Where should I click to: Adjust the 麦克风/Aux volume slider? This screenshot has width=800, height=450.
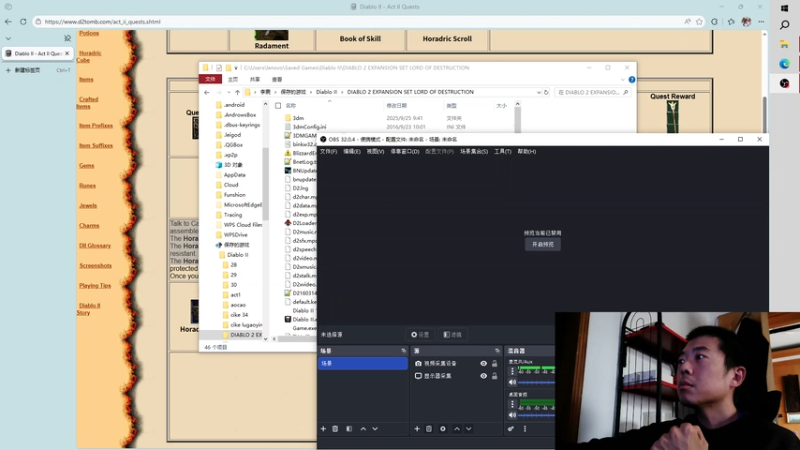[536, 382]
